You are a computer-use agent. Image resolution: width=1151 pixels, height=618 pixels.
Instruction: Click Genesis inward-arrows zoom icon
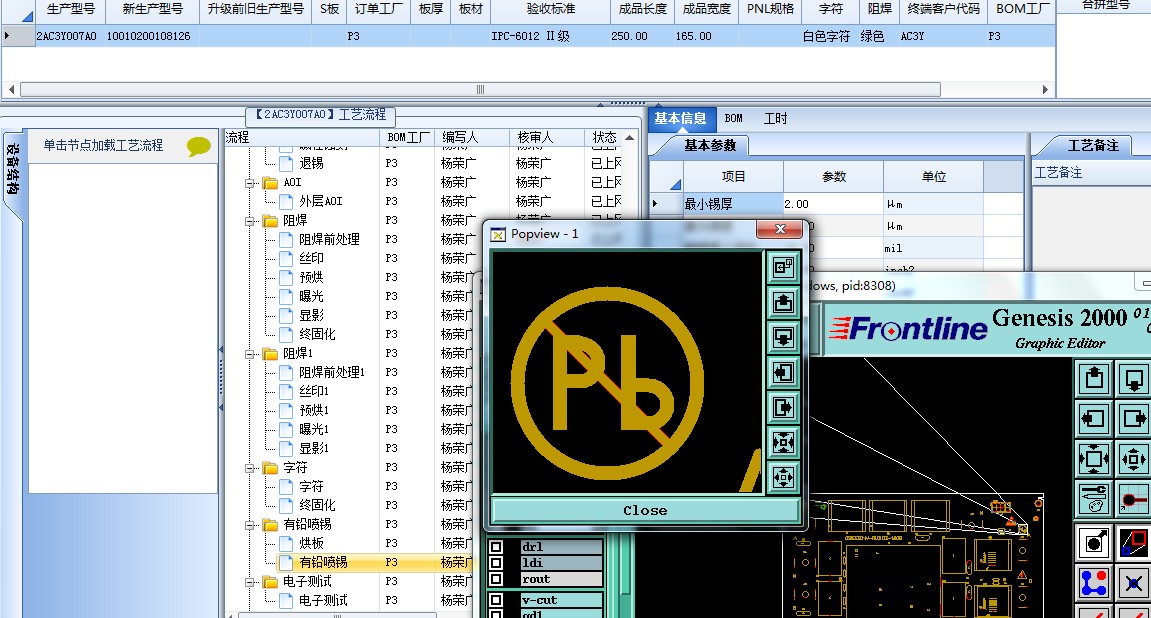pyautogui.click(x=1094, y=459)
